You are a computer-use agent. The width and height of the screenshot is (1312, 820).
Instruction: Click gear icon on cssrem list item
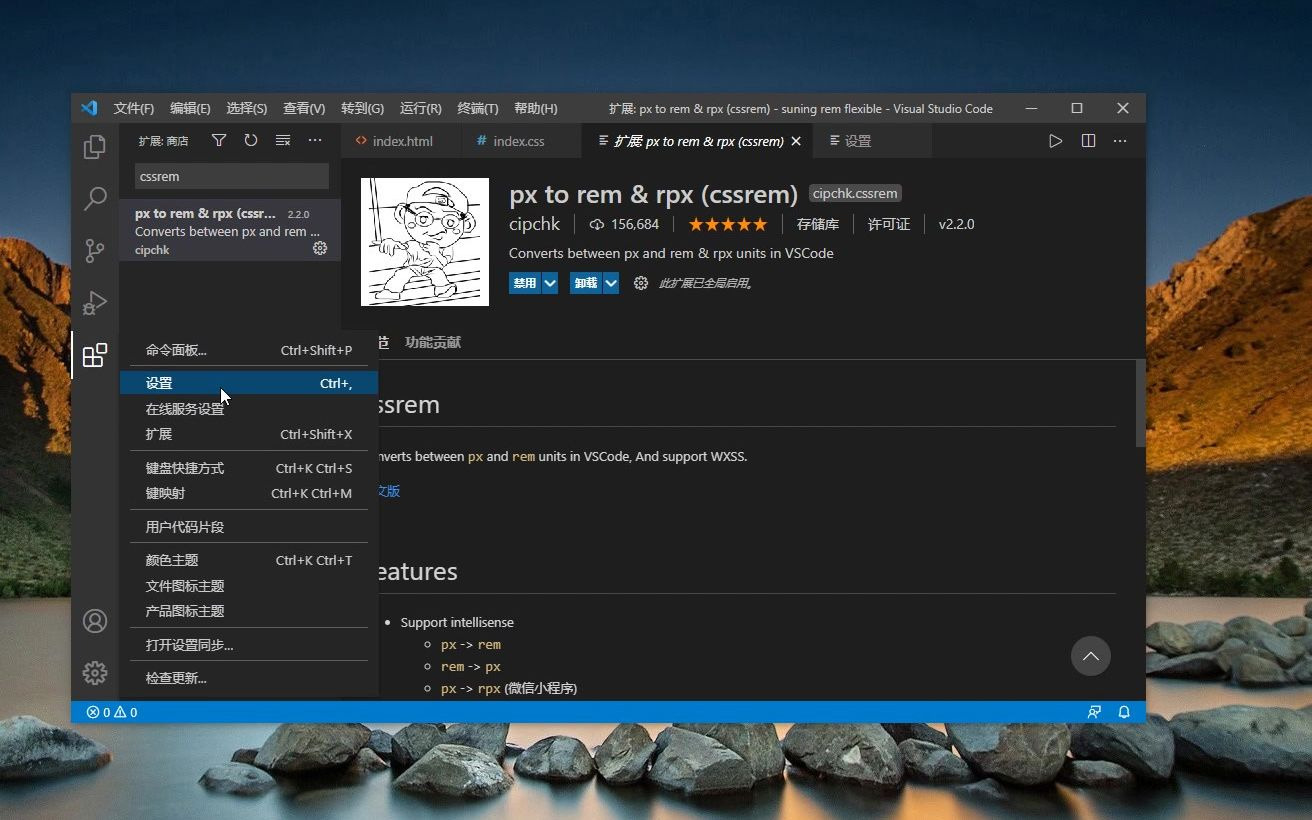coord(320,248)
